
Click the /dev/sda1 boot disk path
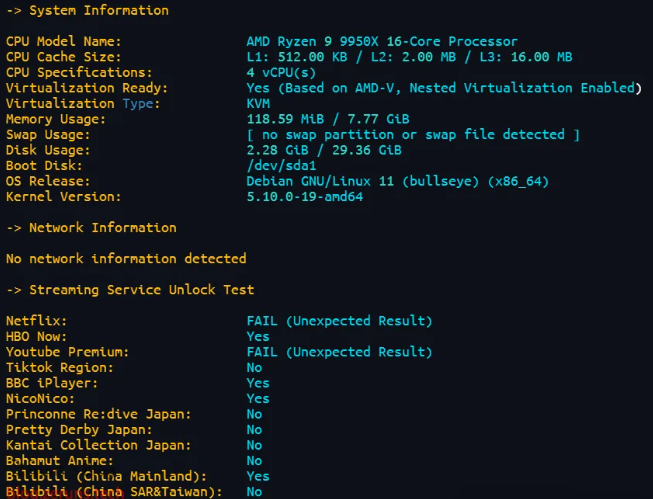click(x=281, y=166)
